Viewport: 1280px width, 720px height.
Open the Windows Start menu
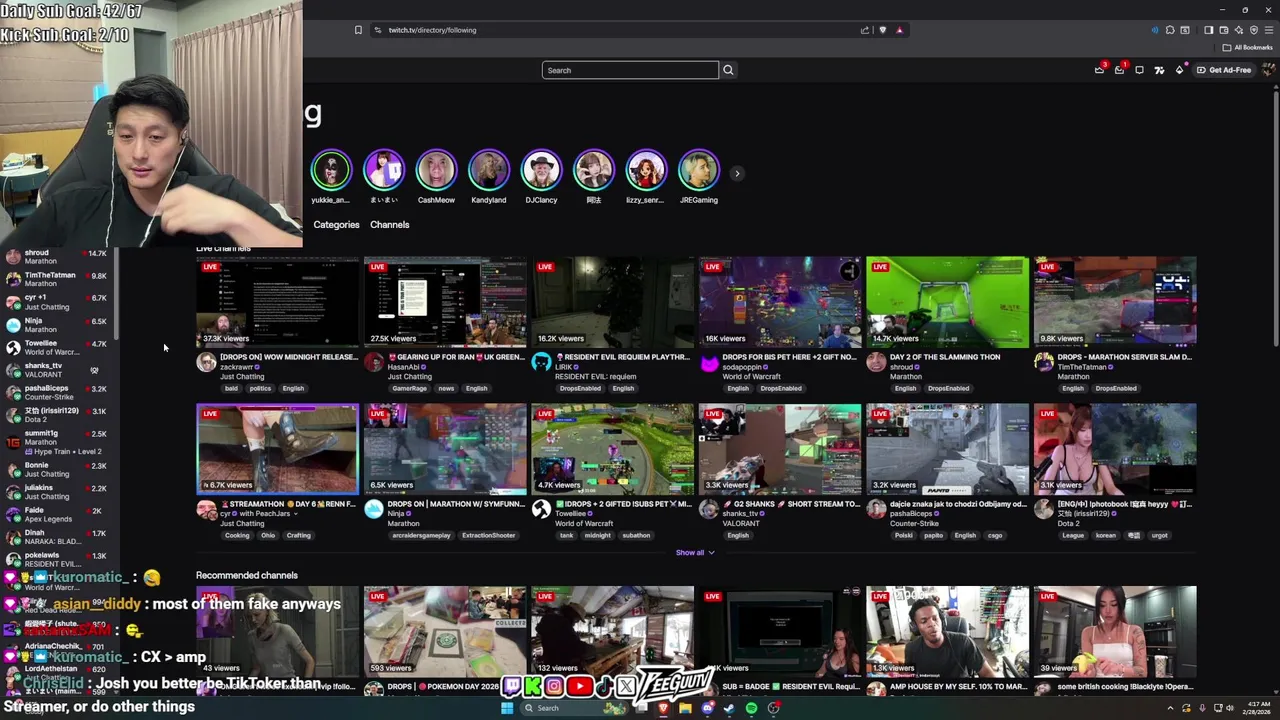tap(507, 708)
